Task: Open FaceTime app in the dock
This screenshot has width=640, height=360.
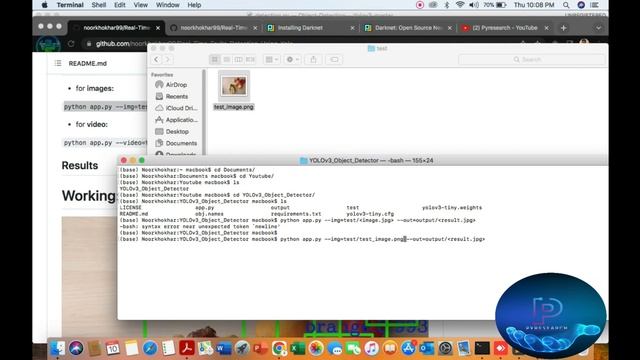Action: 353,348
